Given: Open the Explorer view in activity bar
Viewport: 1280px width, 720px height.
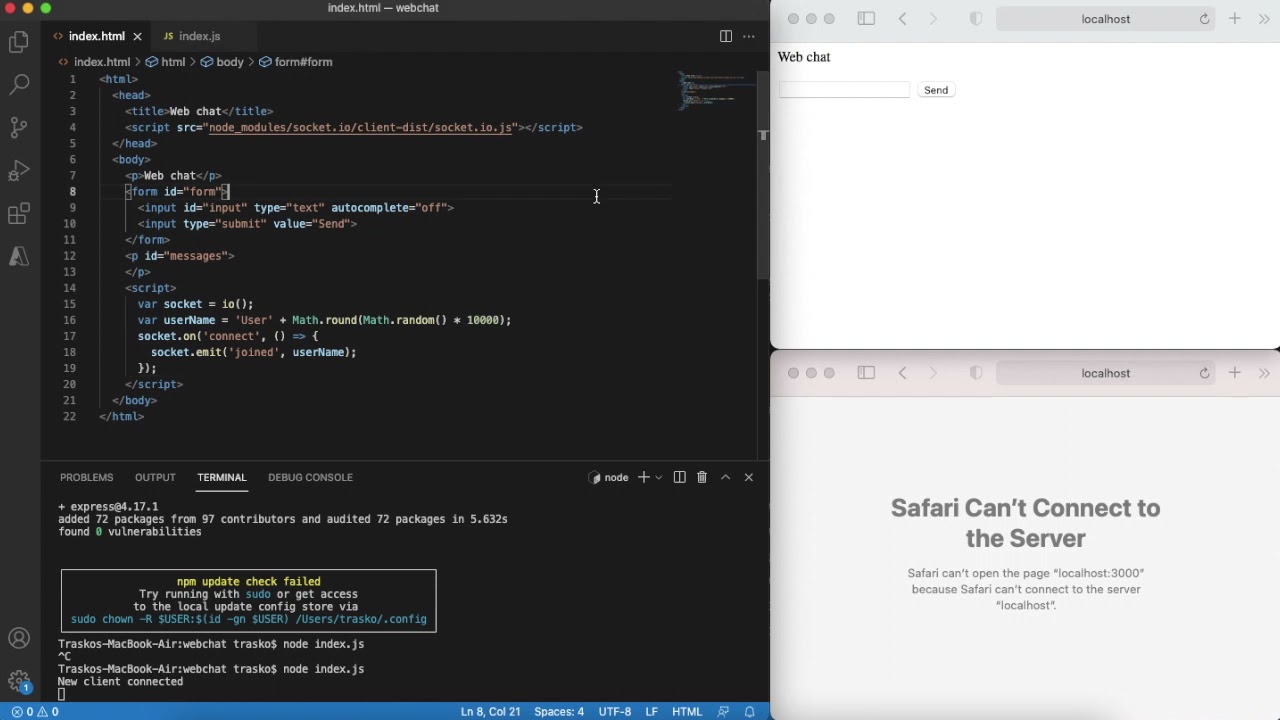Looking at the screenshot, I should (19, 41).
